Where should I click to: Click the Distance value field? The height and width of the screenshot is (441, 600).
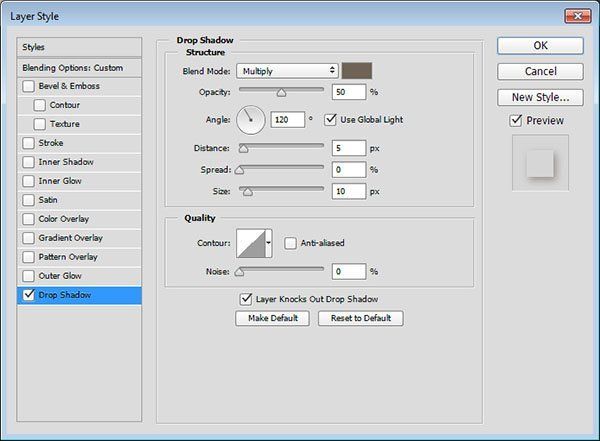click(349, 148)
